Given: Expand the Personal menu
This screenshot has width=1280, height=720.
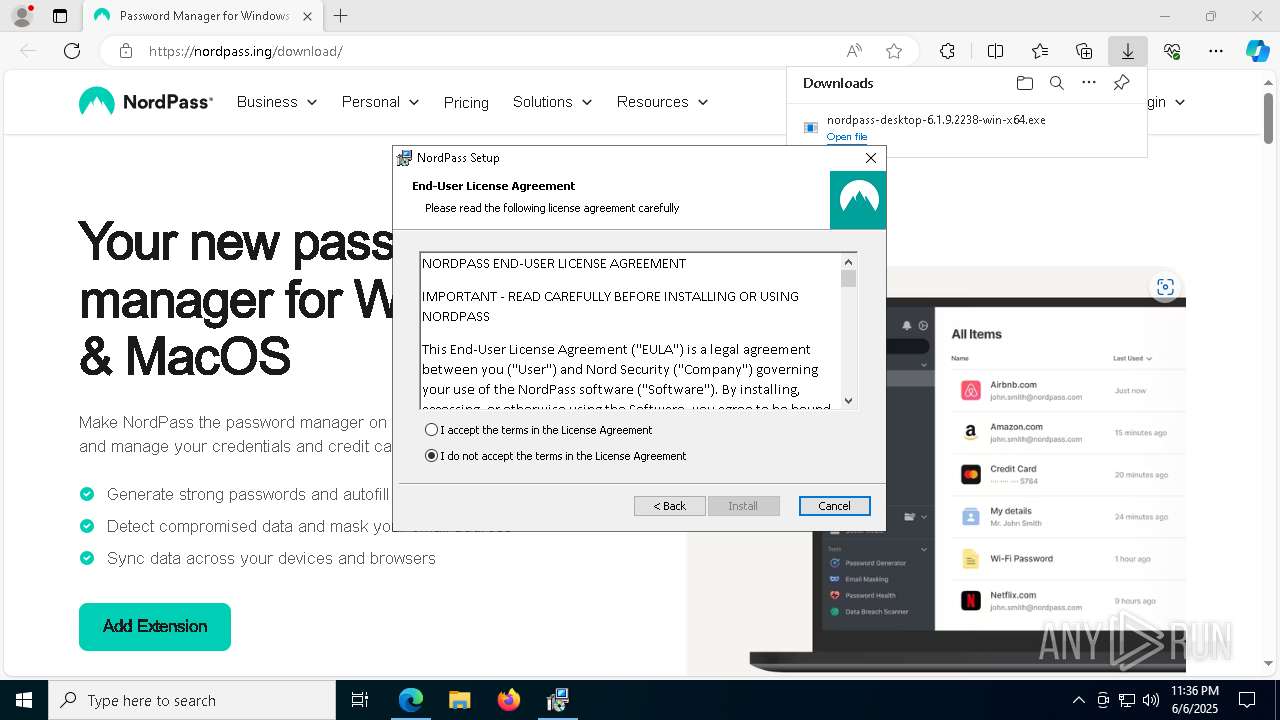Looking at the screenshot, I should click(x=380, y=102).
